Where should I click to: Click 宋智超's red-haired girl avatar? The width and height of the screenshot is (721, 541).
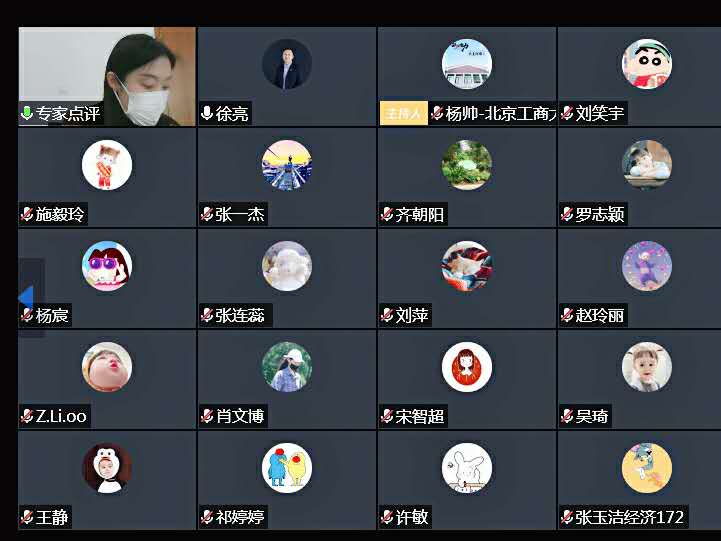point(467,367)
